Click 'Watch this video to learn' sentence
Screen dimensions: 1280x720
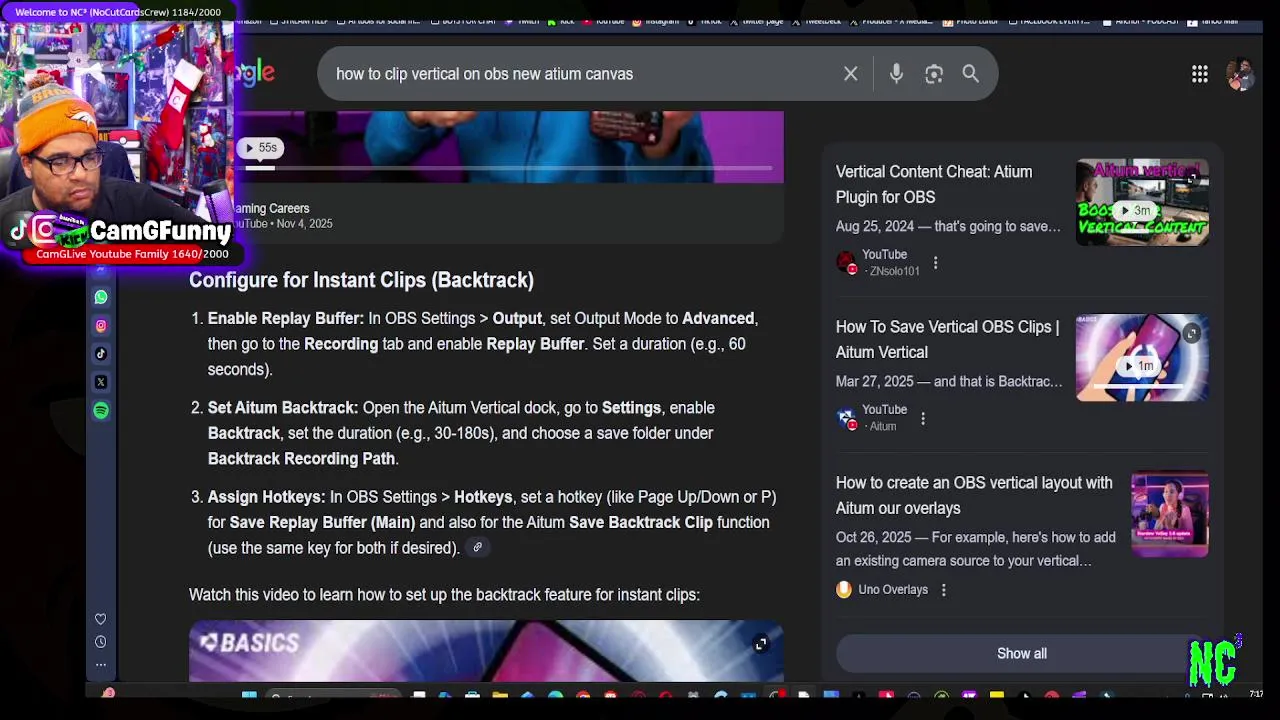(444, 594)
